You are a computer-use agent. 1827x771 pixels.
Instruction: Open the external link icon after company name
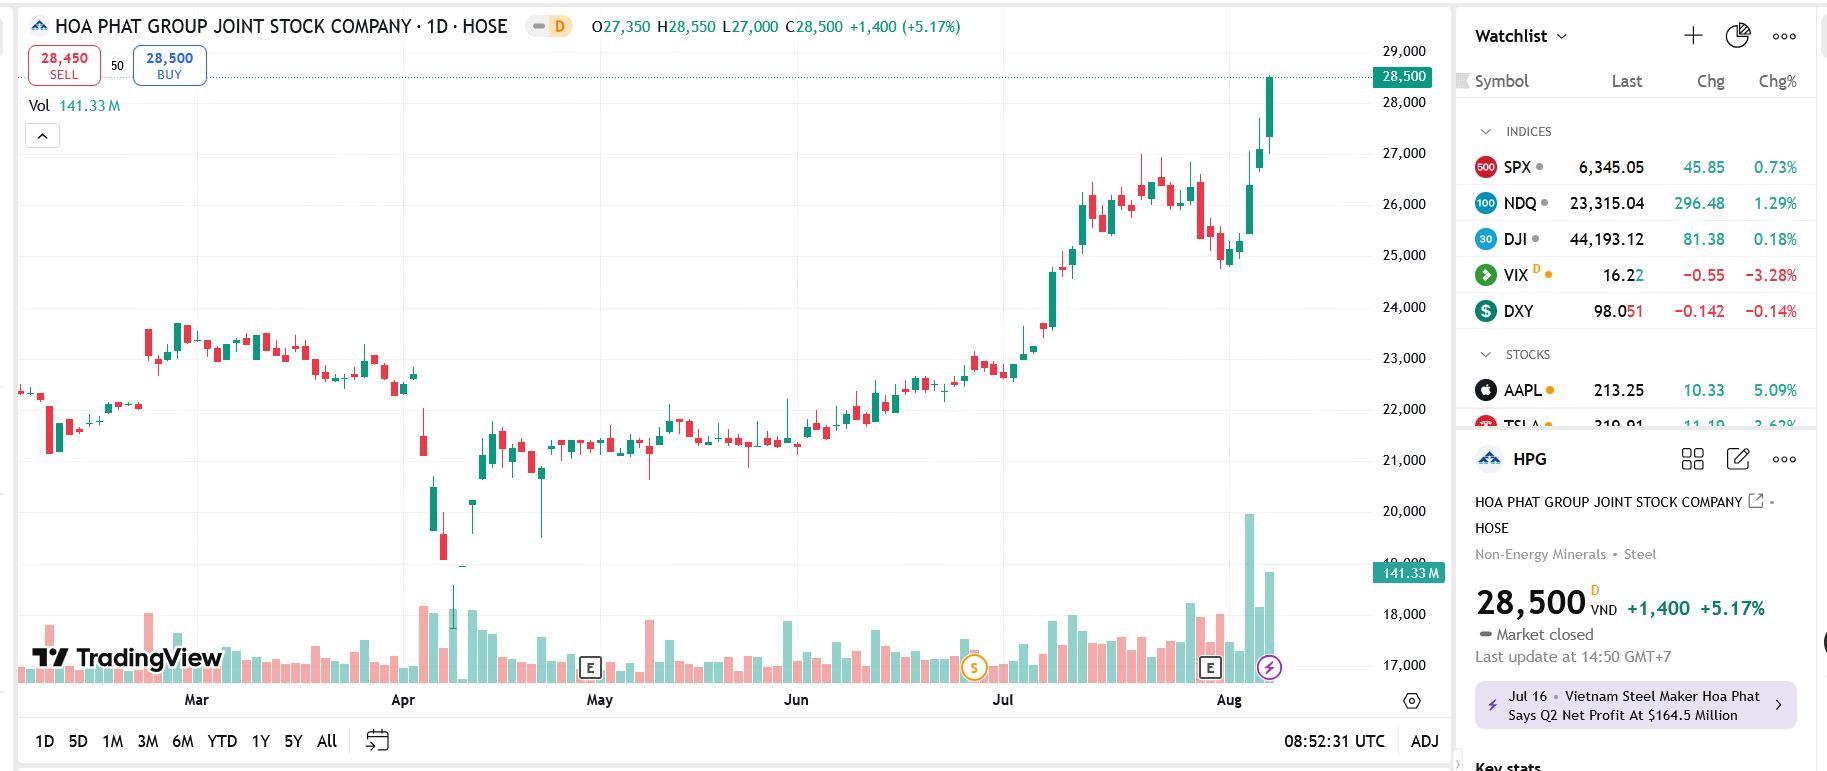pos(1755,501)
